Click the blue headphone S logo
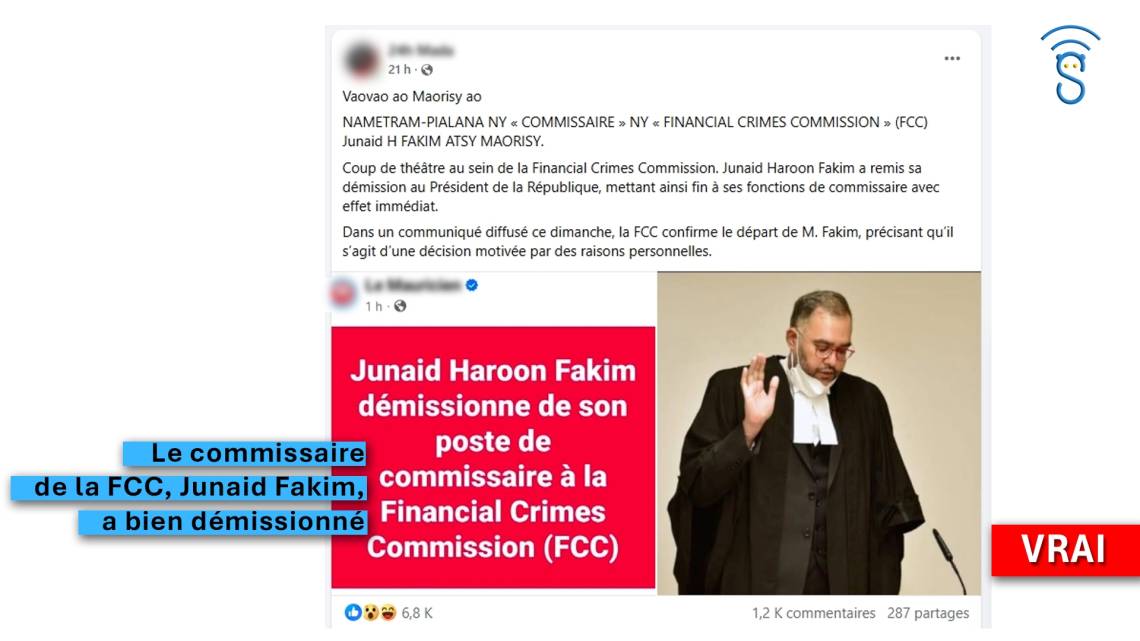Viewport: 1140px width, 641px height. pyautogui.click(x=1070, y=65)
